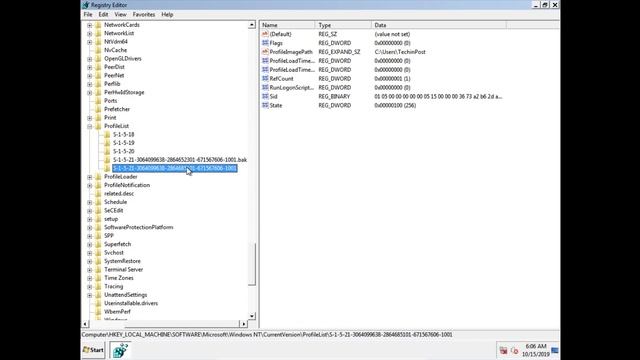Click the folder icon of the .bak profile key
This screenshot has width=640, height=360.
coord(107,160)
